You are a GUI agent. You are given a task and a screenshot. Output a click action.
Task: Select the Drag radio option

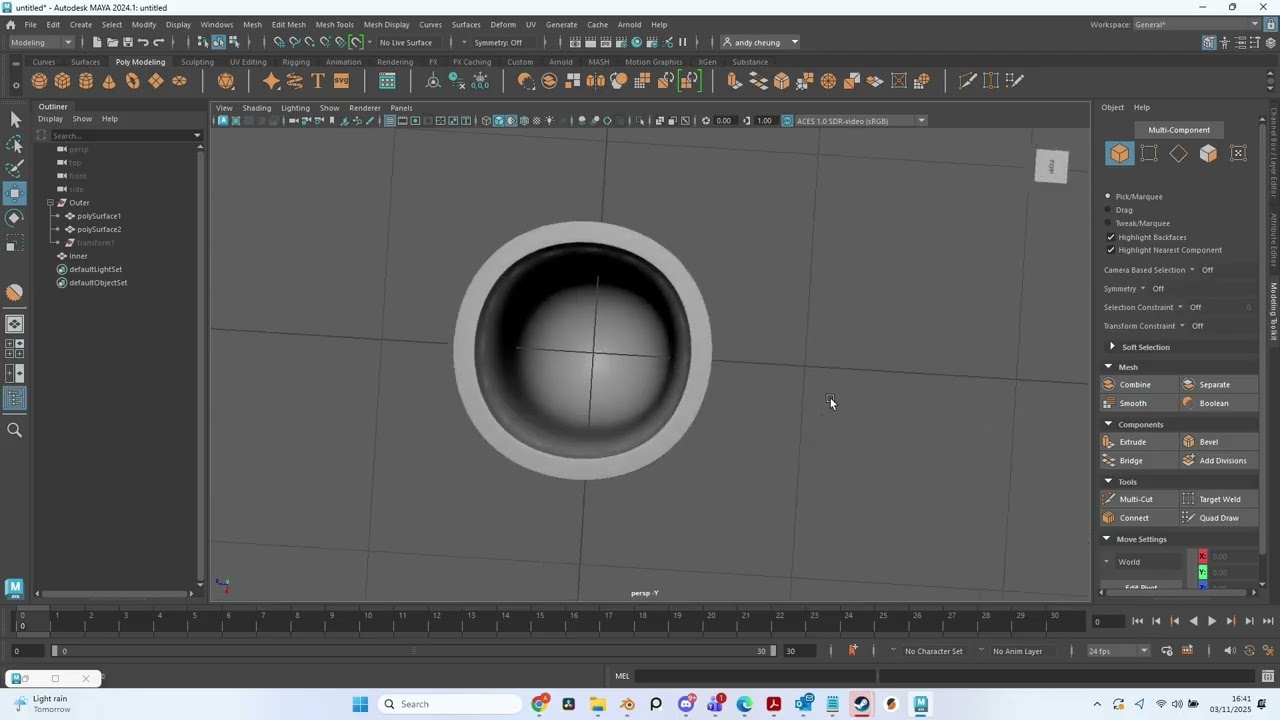[x=1108, y=210]
